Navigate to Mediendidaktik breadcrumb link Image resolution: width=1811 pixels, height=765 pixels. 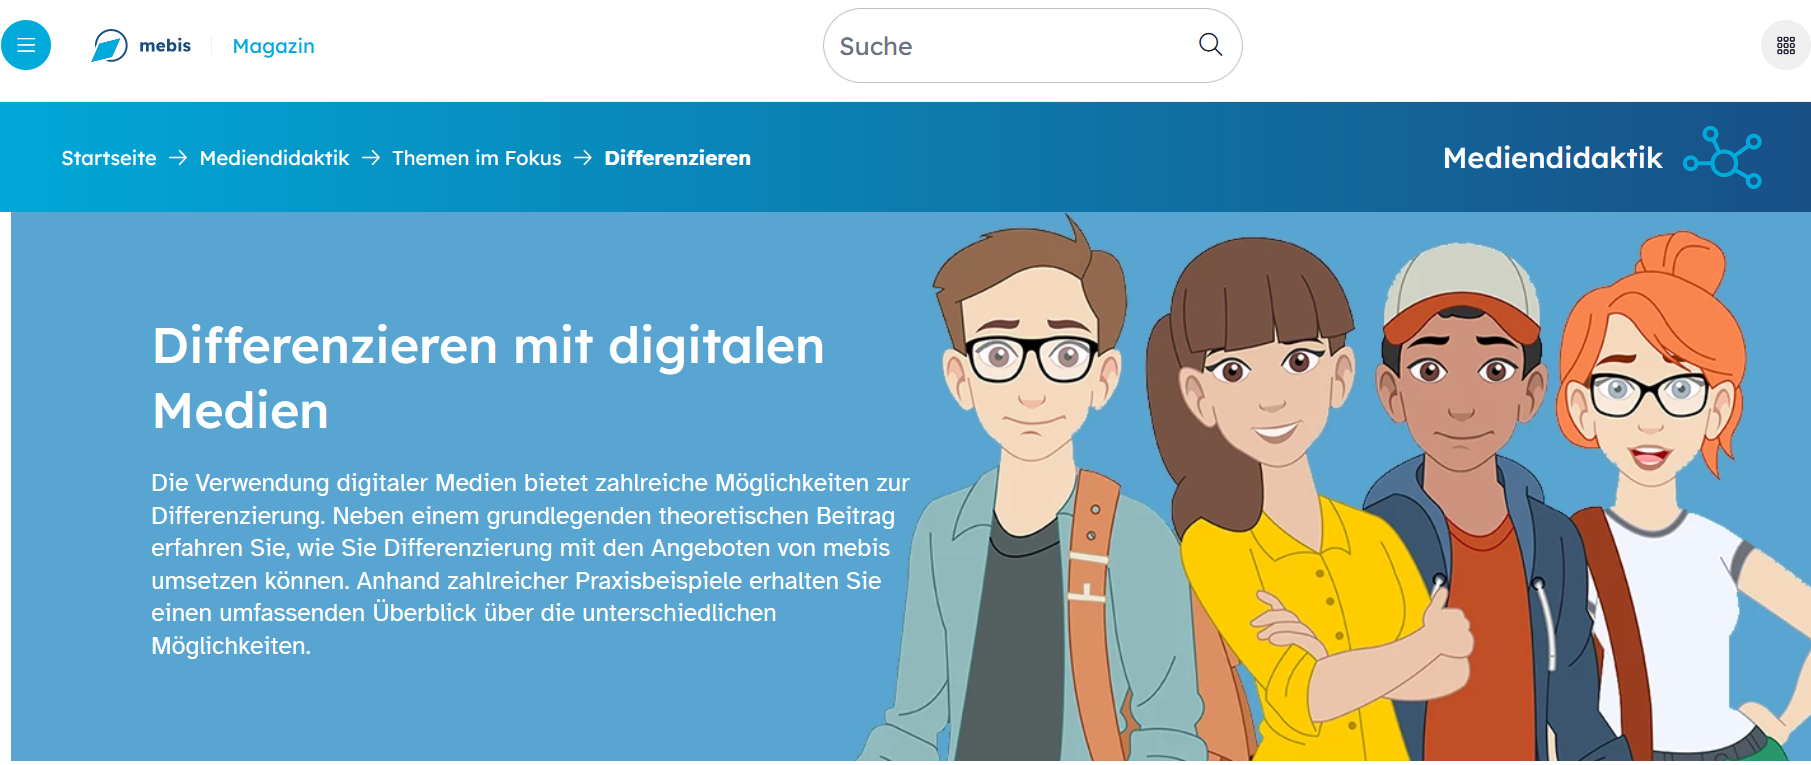[x=274, y=158]
